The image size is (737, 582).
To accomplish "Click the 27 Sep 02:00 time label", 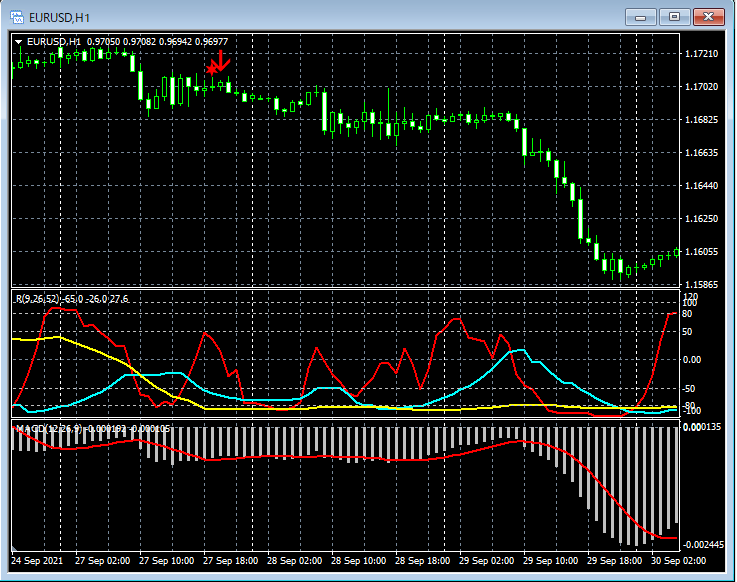I will pyautogui.click(x=102, y=561).
